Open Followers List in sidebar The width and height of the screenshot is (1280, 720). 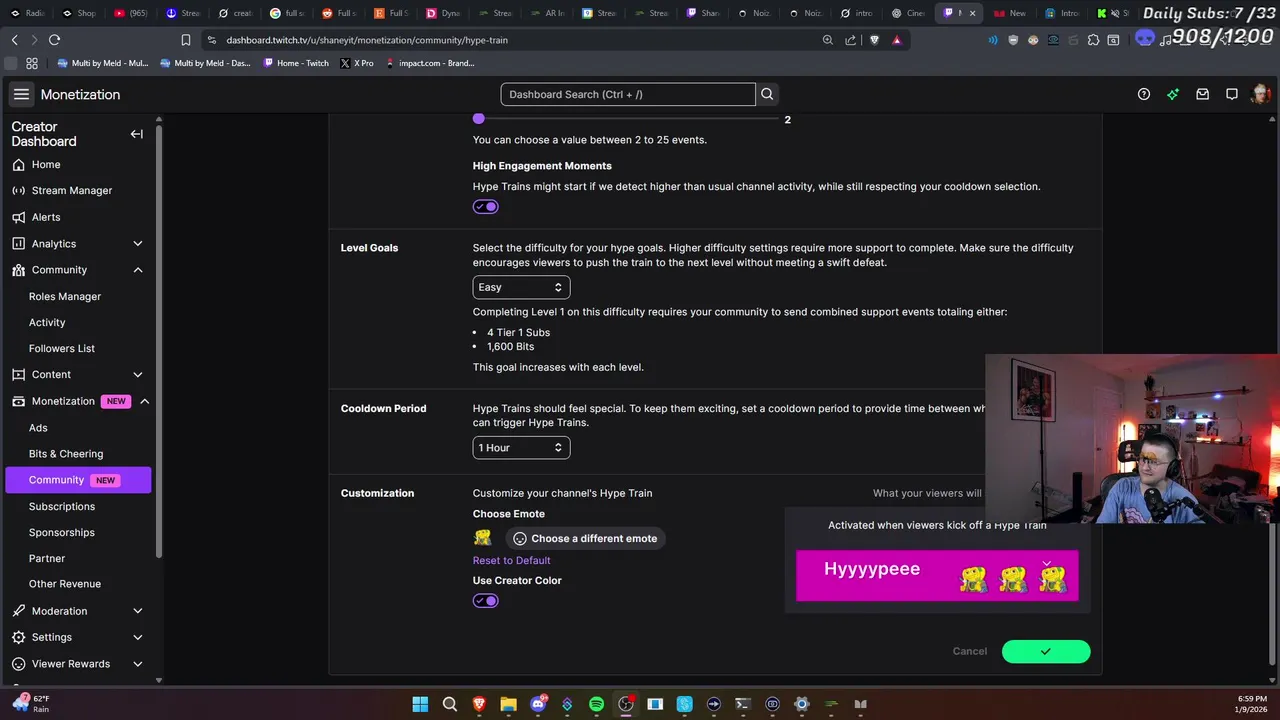[x=62, y=348]
